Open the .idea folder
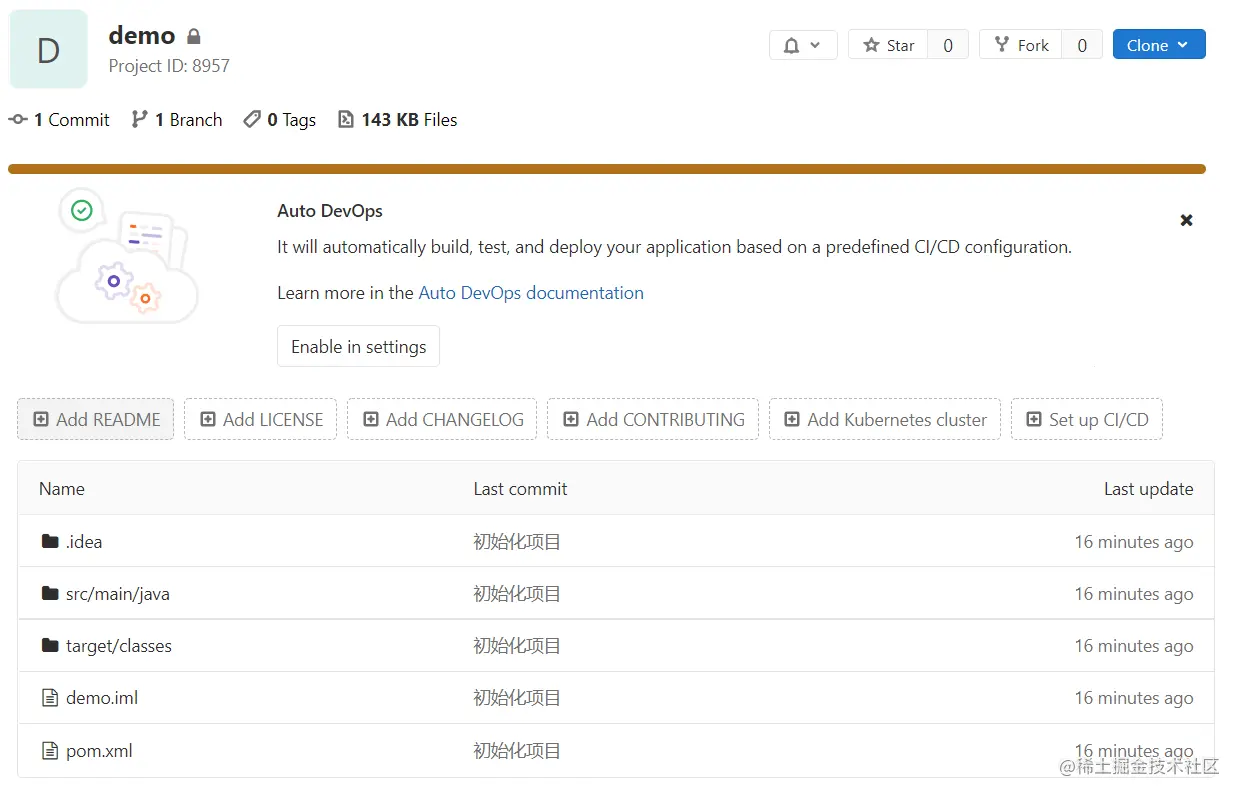Screen dimensions: 1242x799 click(x=84, y=542)
